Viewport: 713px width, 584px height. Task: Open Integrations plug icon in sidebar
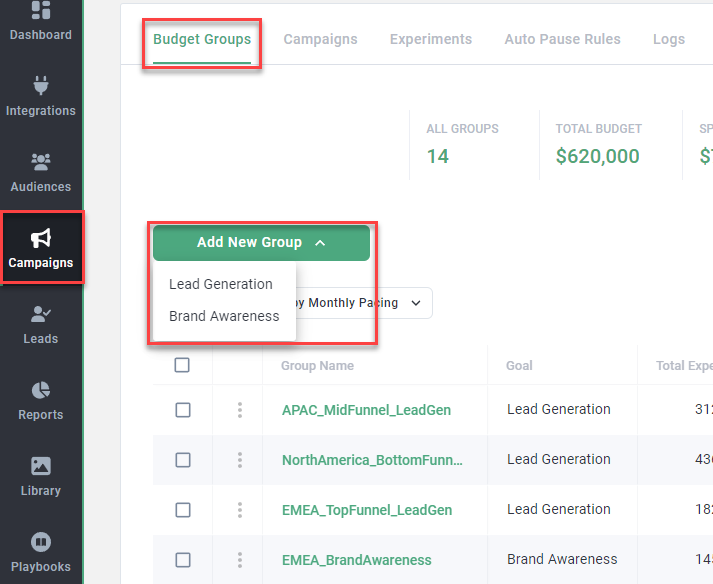coord(41,86)
